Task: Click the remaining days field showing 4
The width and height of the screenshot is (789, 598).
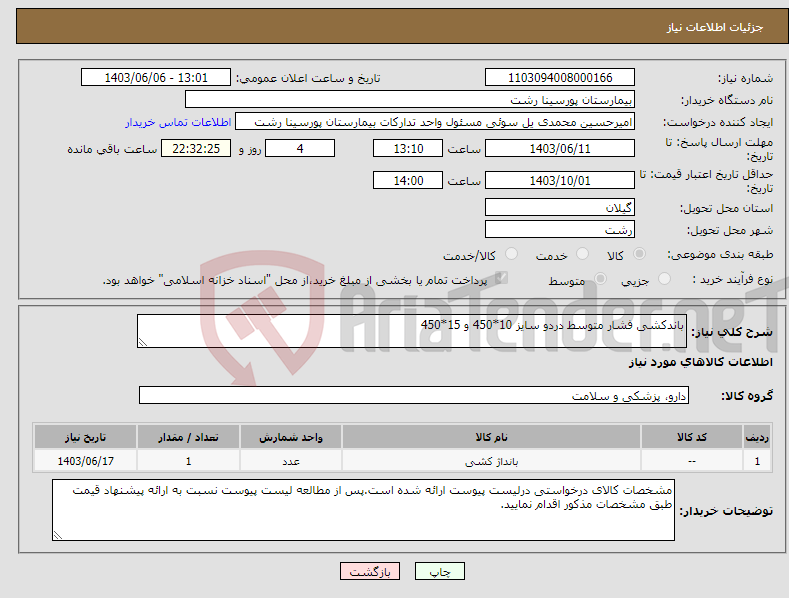Action: (x=300, y=148)
